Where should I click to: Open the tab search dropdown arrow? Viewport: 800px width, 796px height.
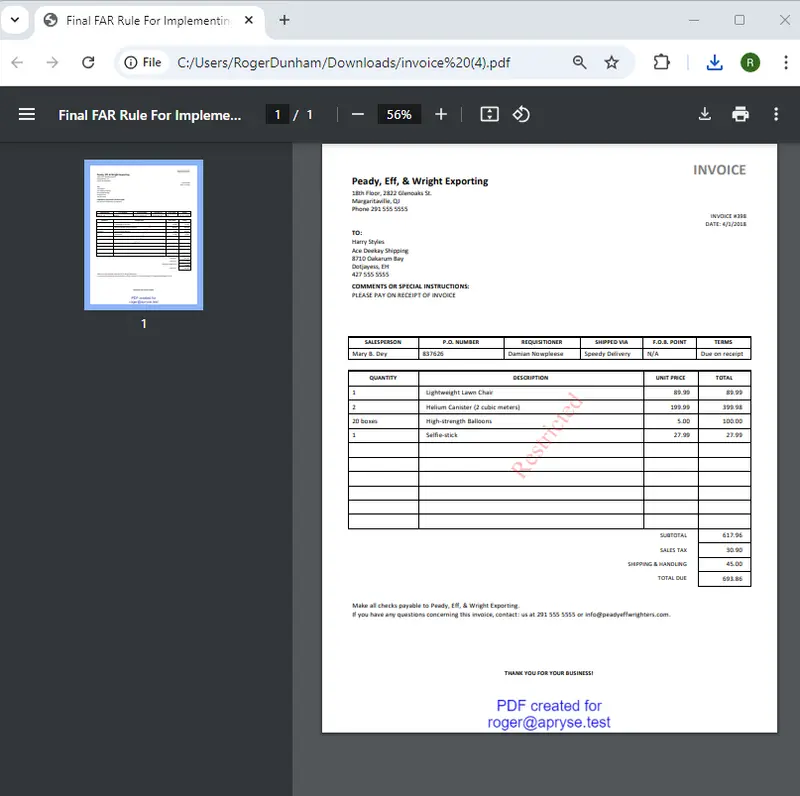(x=15, y=20)
